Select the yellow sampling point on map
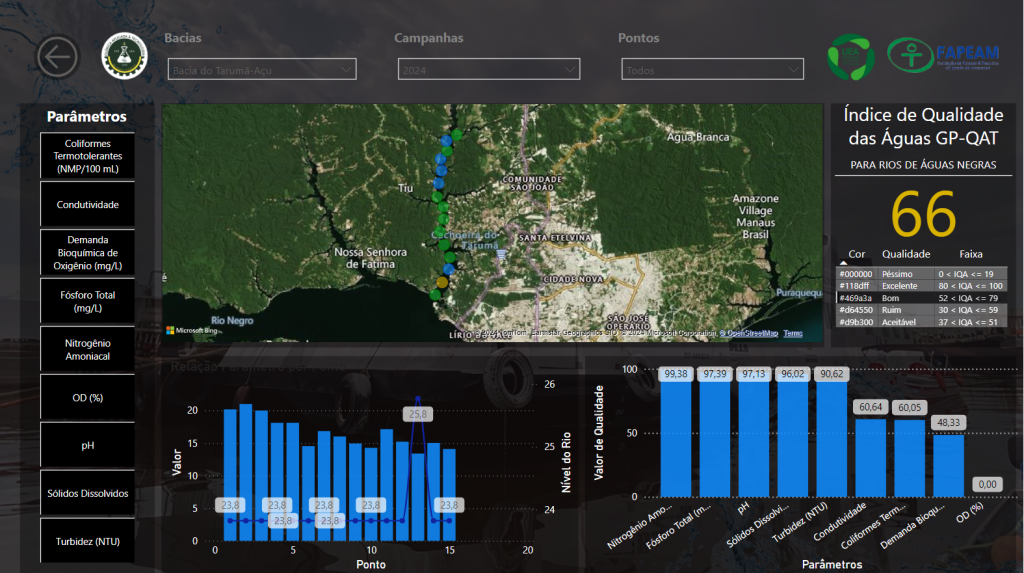Screen dimensions: 1024x573 (442, 283)
